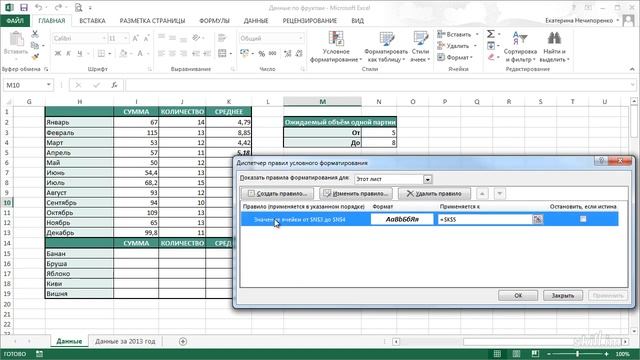Toggle Stop If True checkbox for rule
The height and width of the screenshot is (360, 640).
click(583, 219)
